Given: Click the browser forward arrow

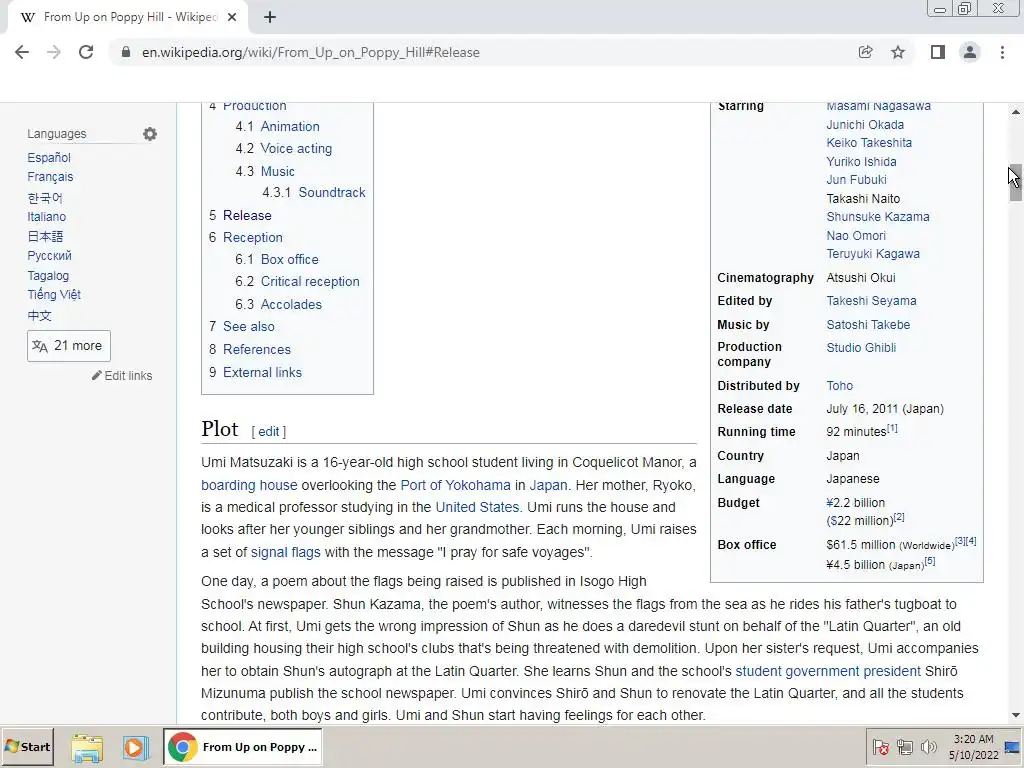Looking at the screenshot, I should [54, 52].
